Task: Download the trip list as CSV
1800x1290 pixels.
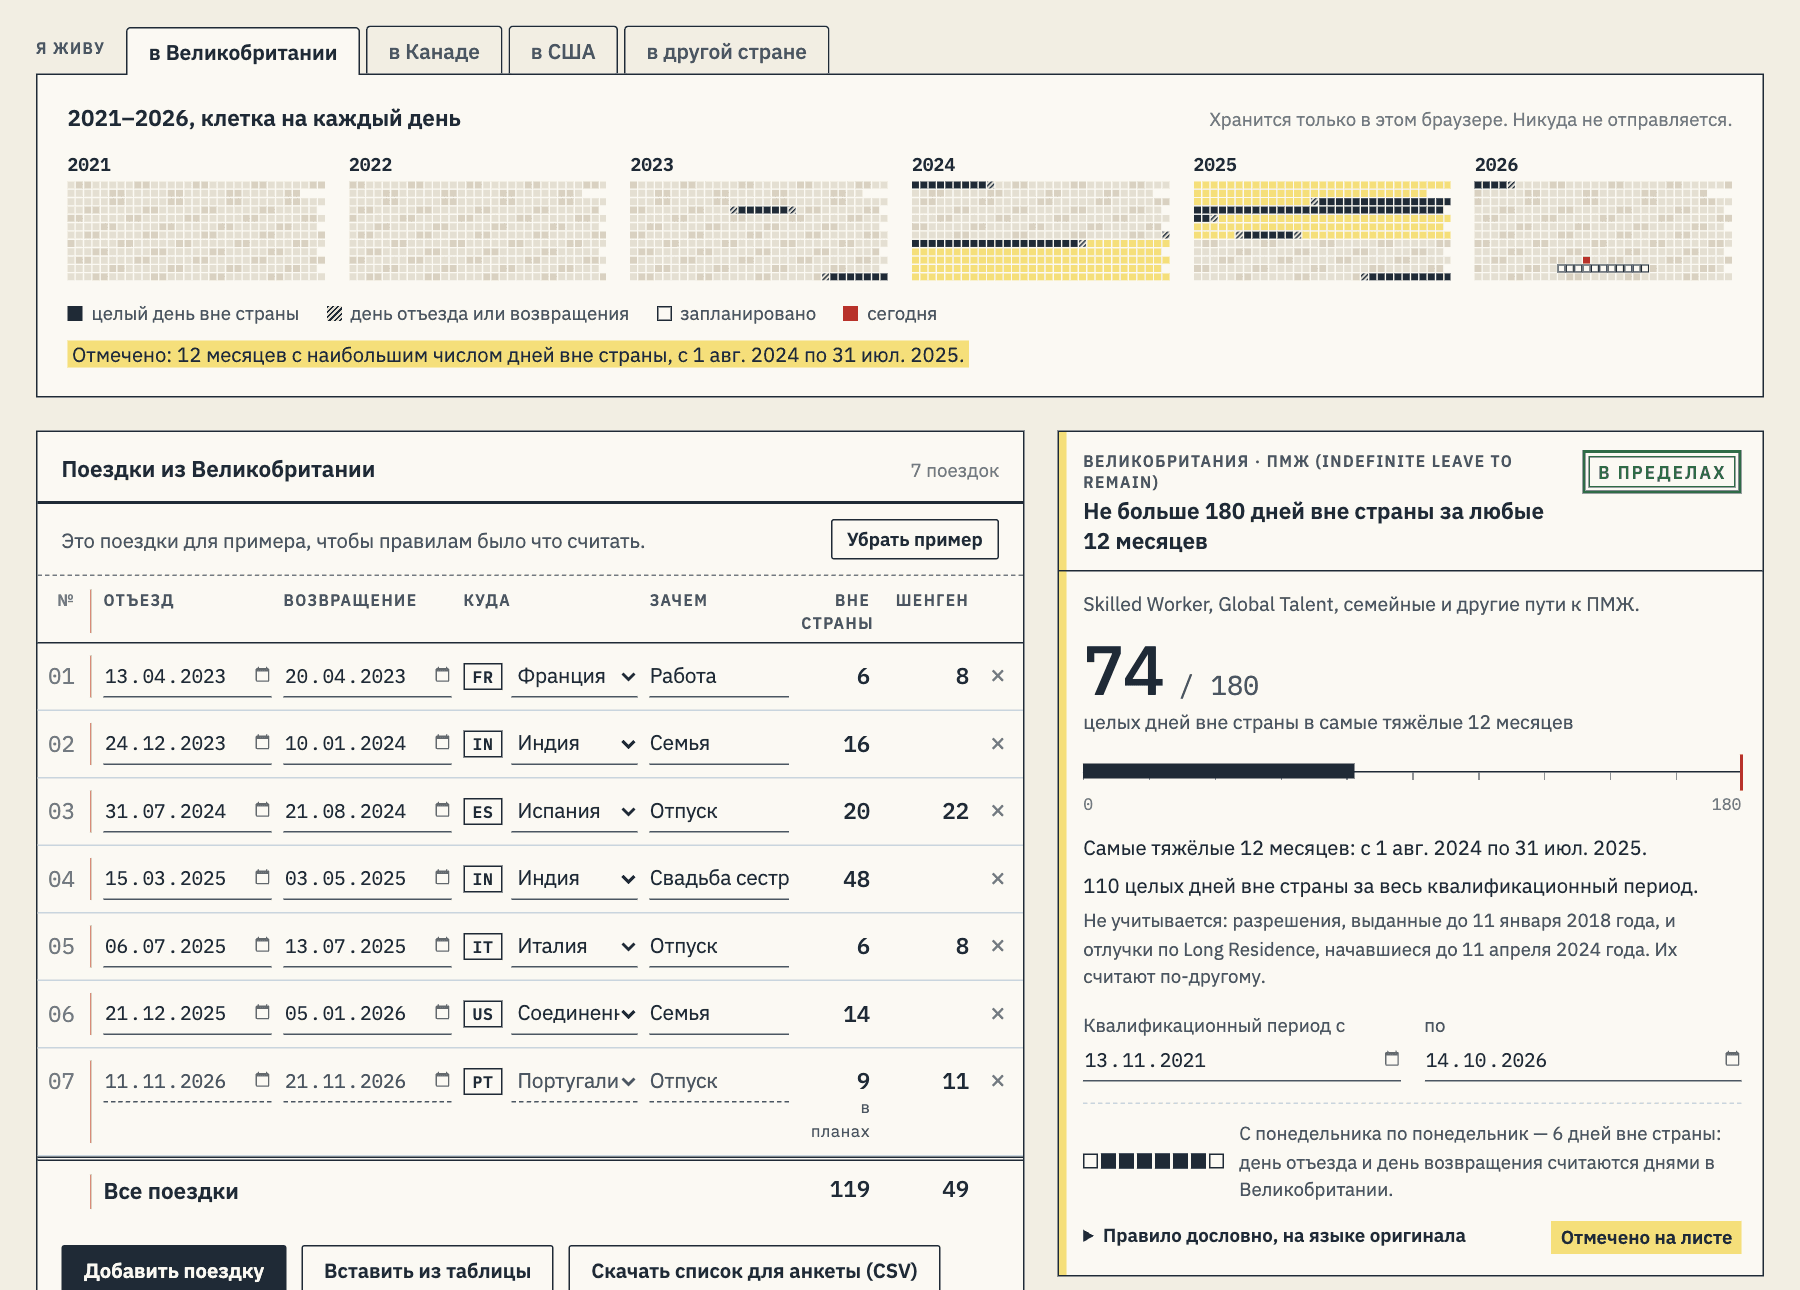Action: tap(754, 1268)
